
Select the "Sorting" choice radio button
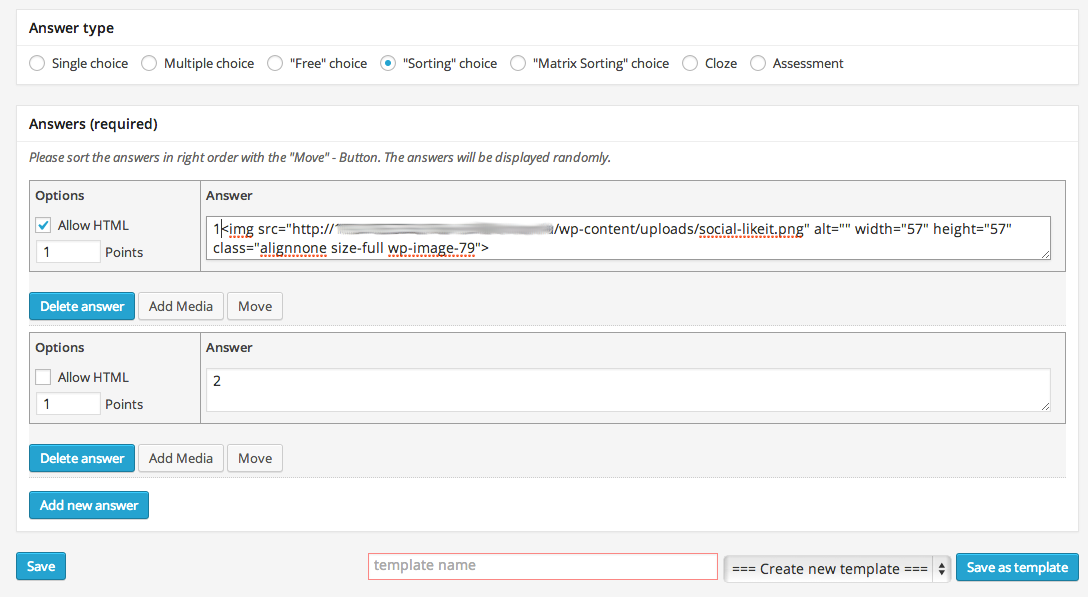[388, 63]
